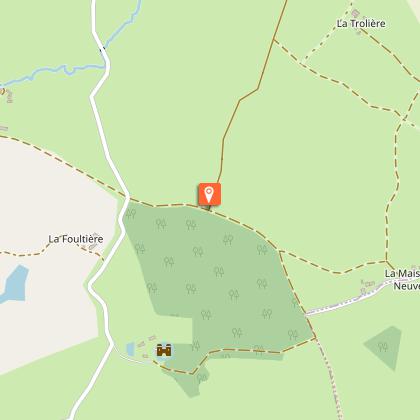Click the small pond beside the castle
Screen dimensions: 420x420
tap(131, 349)
